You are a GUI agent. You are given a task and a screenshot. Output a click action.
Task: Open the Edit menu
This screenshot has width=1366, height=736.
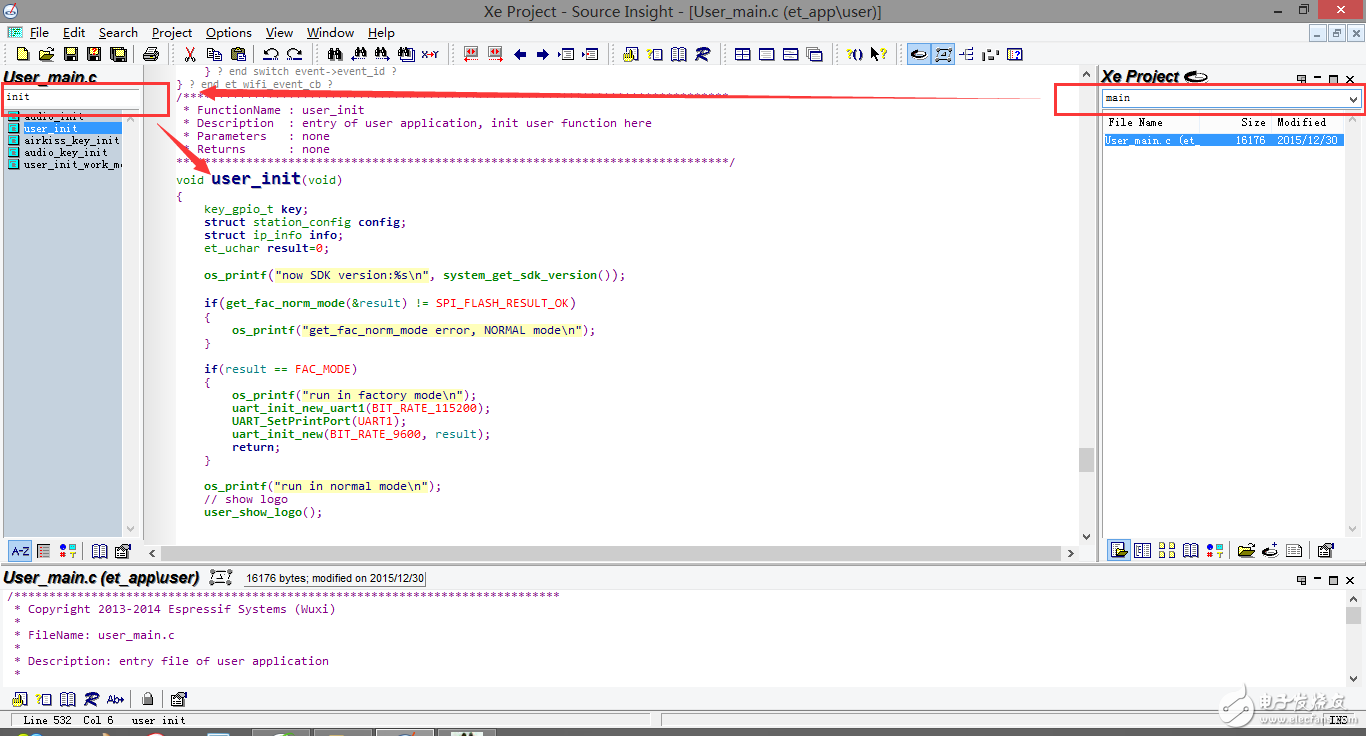(x=74, y=32)
